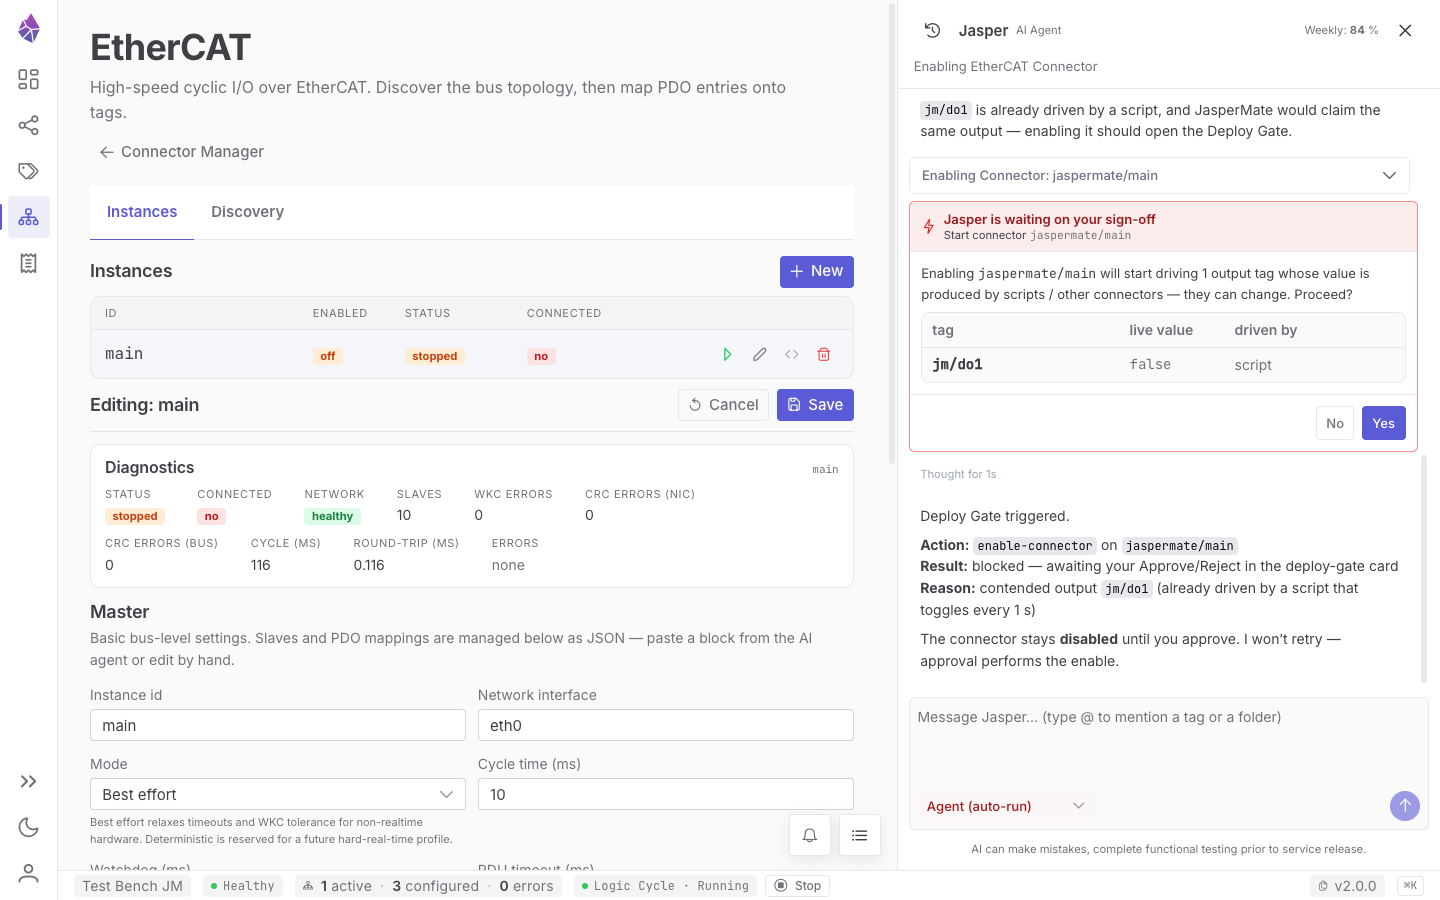Screen dimensions: 1440x900
Task: Go back to Connector Manager
Action: point(181,152)
